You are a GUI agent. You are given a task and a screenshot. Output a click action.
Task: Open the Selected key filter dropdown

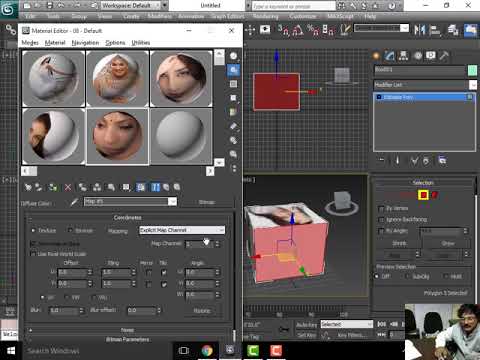pos(347,324)
